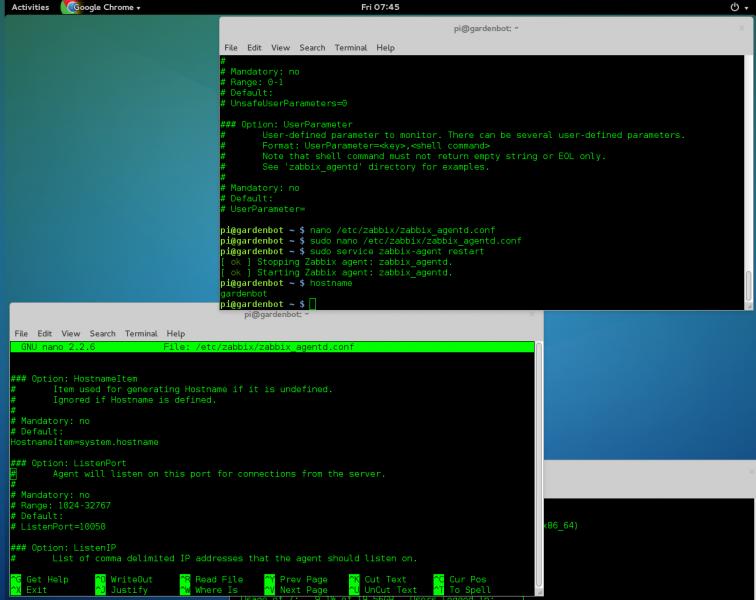Open View menu in the nano editor window
Screen dimensions: 756x600
tap(71, 333)
